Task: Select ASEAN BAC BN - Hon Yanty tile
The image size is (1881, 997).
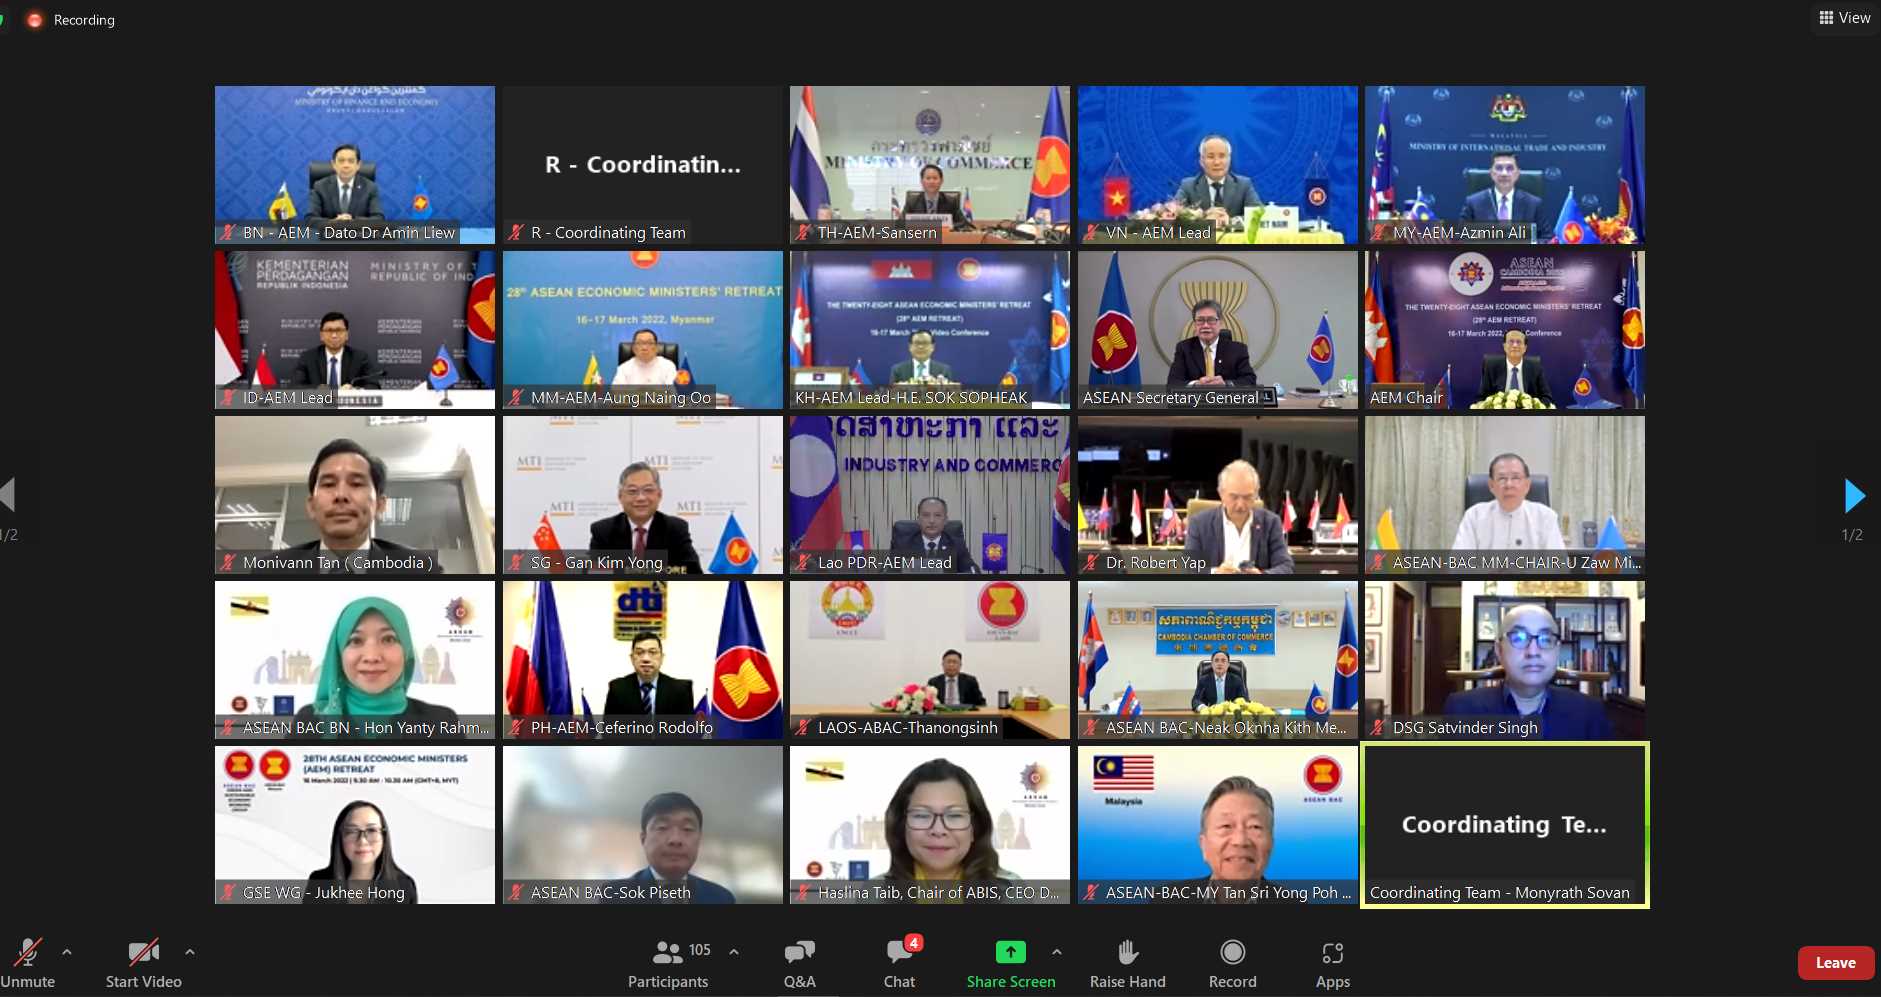Action: pos(355,660)
